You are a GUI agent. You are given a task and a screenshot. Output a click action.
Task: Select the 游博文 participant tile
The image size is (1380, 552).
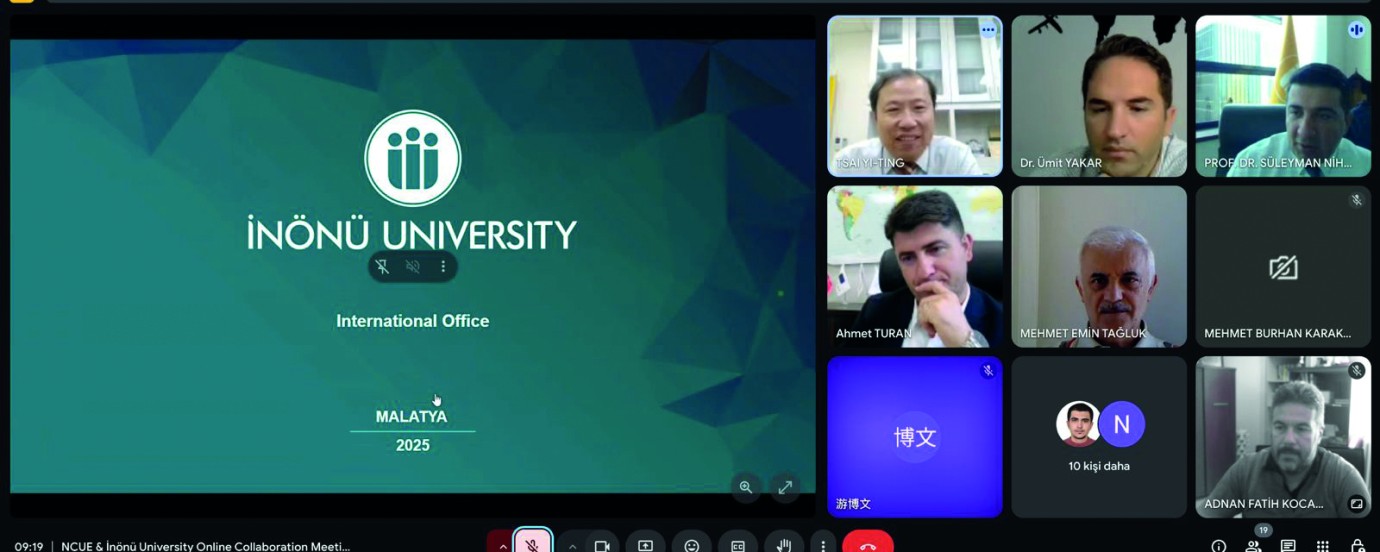915,437
